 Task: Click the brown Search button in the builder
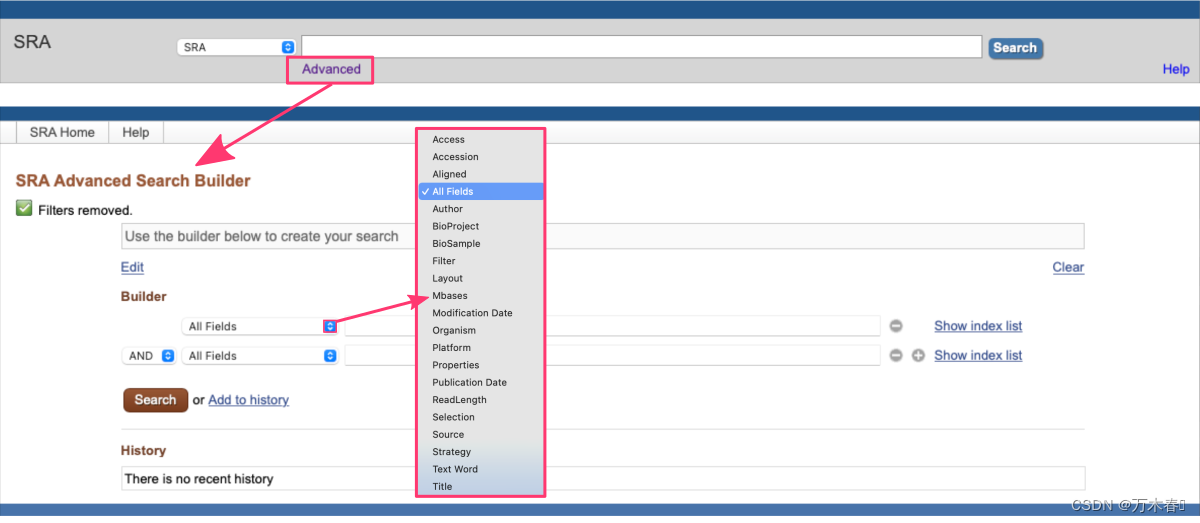click(155, 400)
